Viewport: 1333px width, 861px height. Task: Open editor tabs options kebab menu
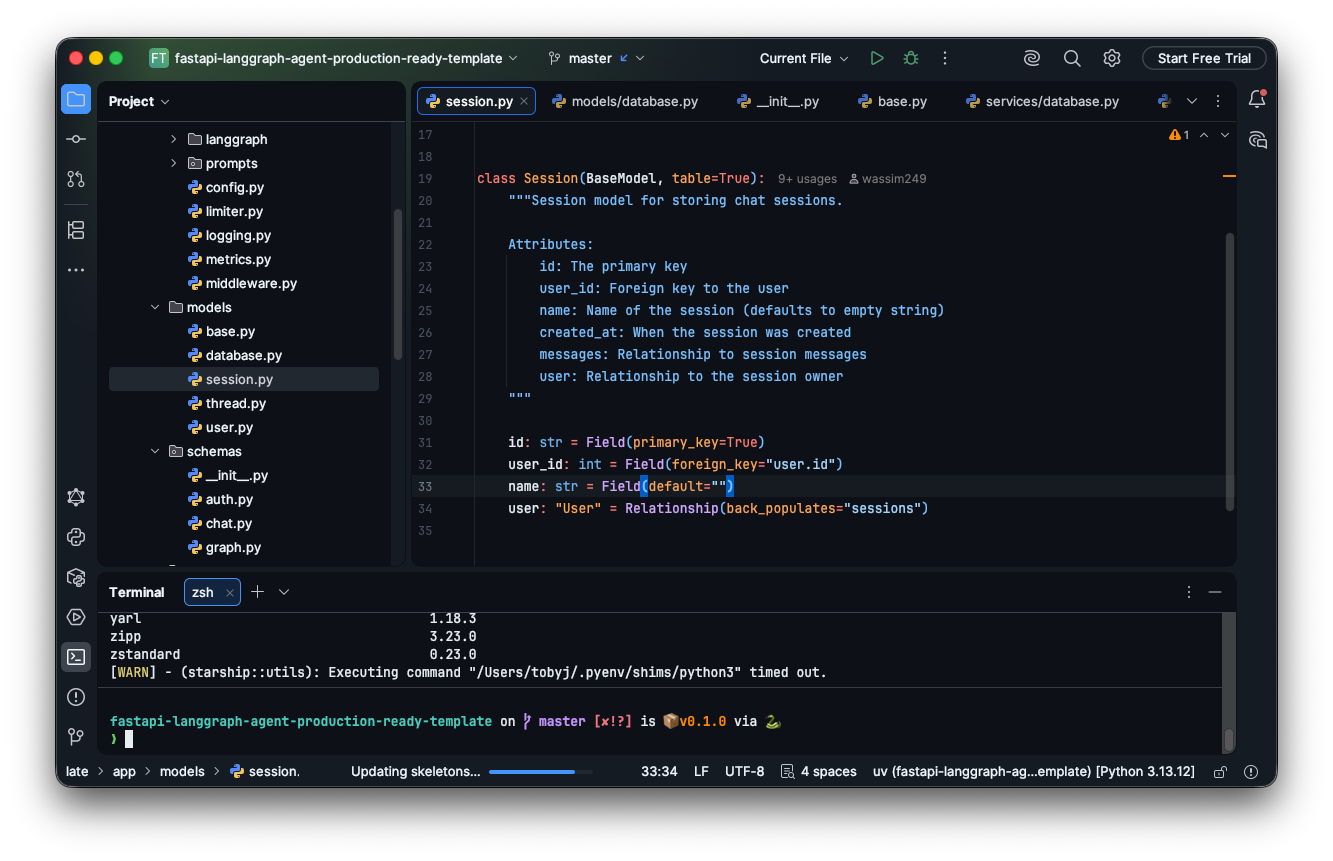pyautogui.click(x=1218, y=101)
